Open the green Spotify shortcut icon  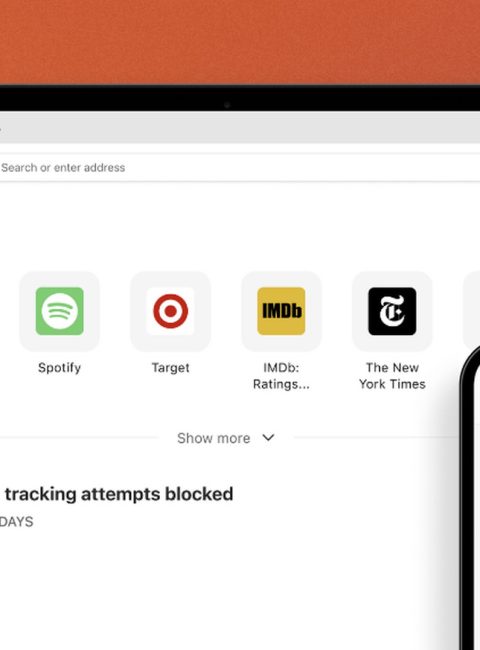pos(60,311)
